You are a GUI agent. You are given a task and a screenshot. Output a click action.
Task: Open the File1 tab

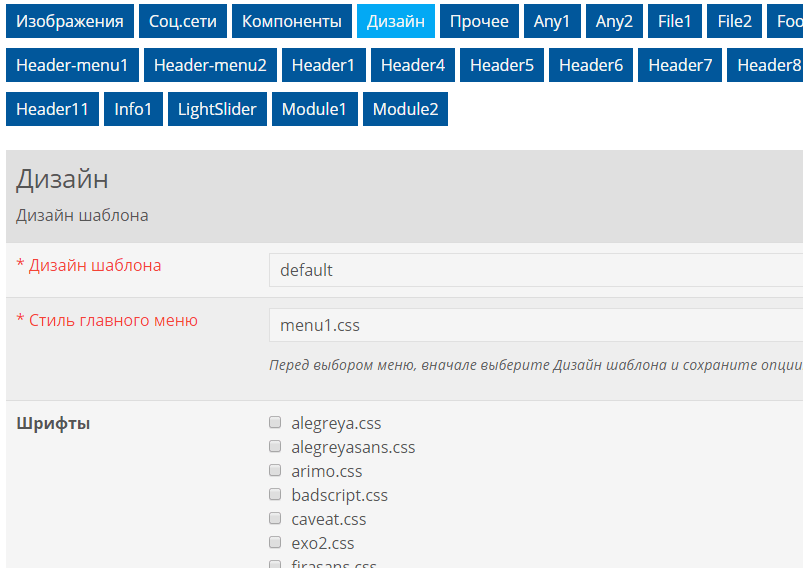pos(675,21)
